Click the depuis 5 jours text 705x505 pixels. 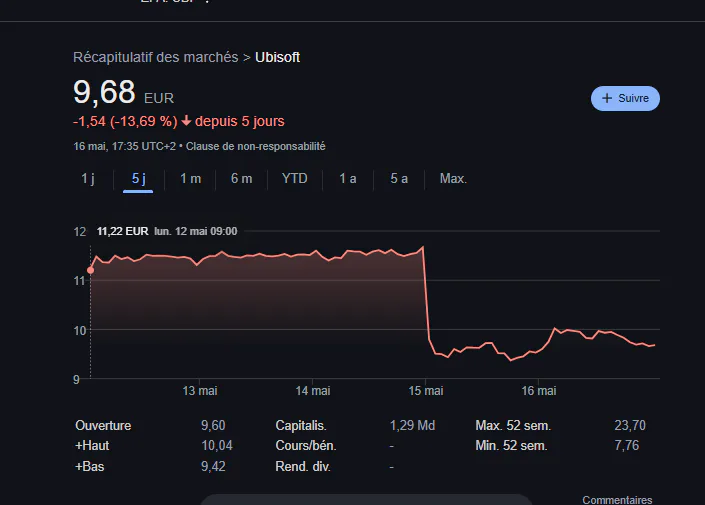point(240,121)
